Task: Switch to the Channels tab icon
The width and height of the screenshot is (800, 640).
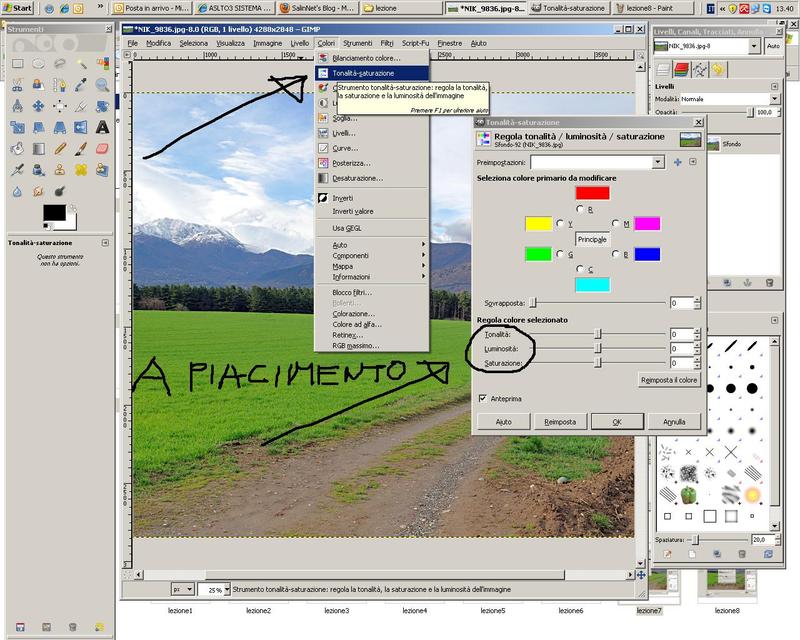Action: click(682, 69)
